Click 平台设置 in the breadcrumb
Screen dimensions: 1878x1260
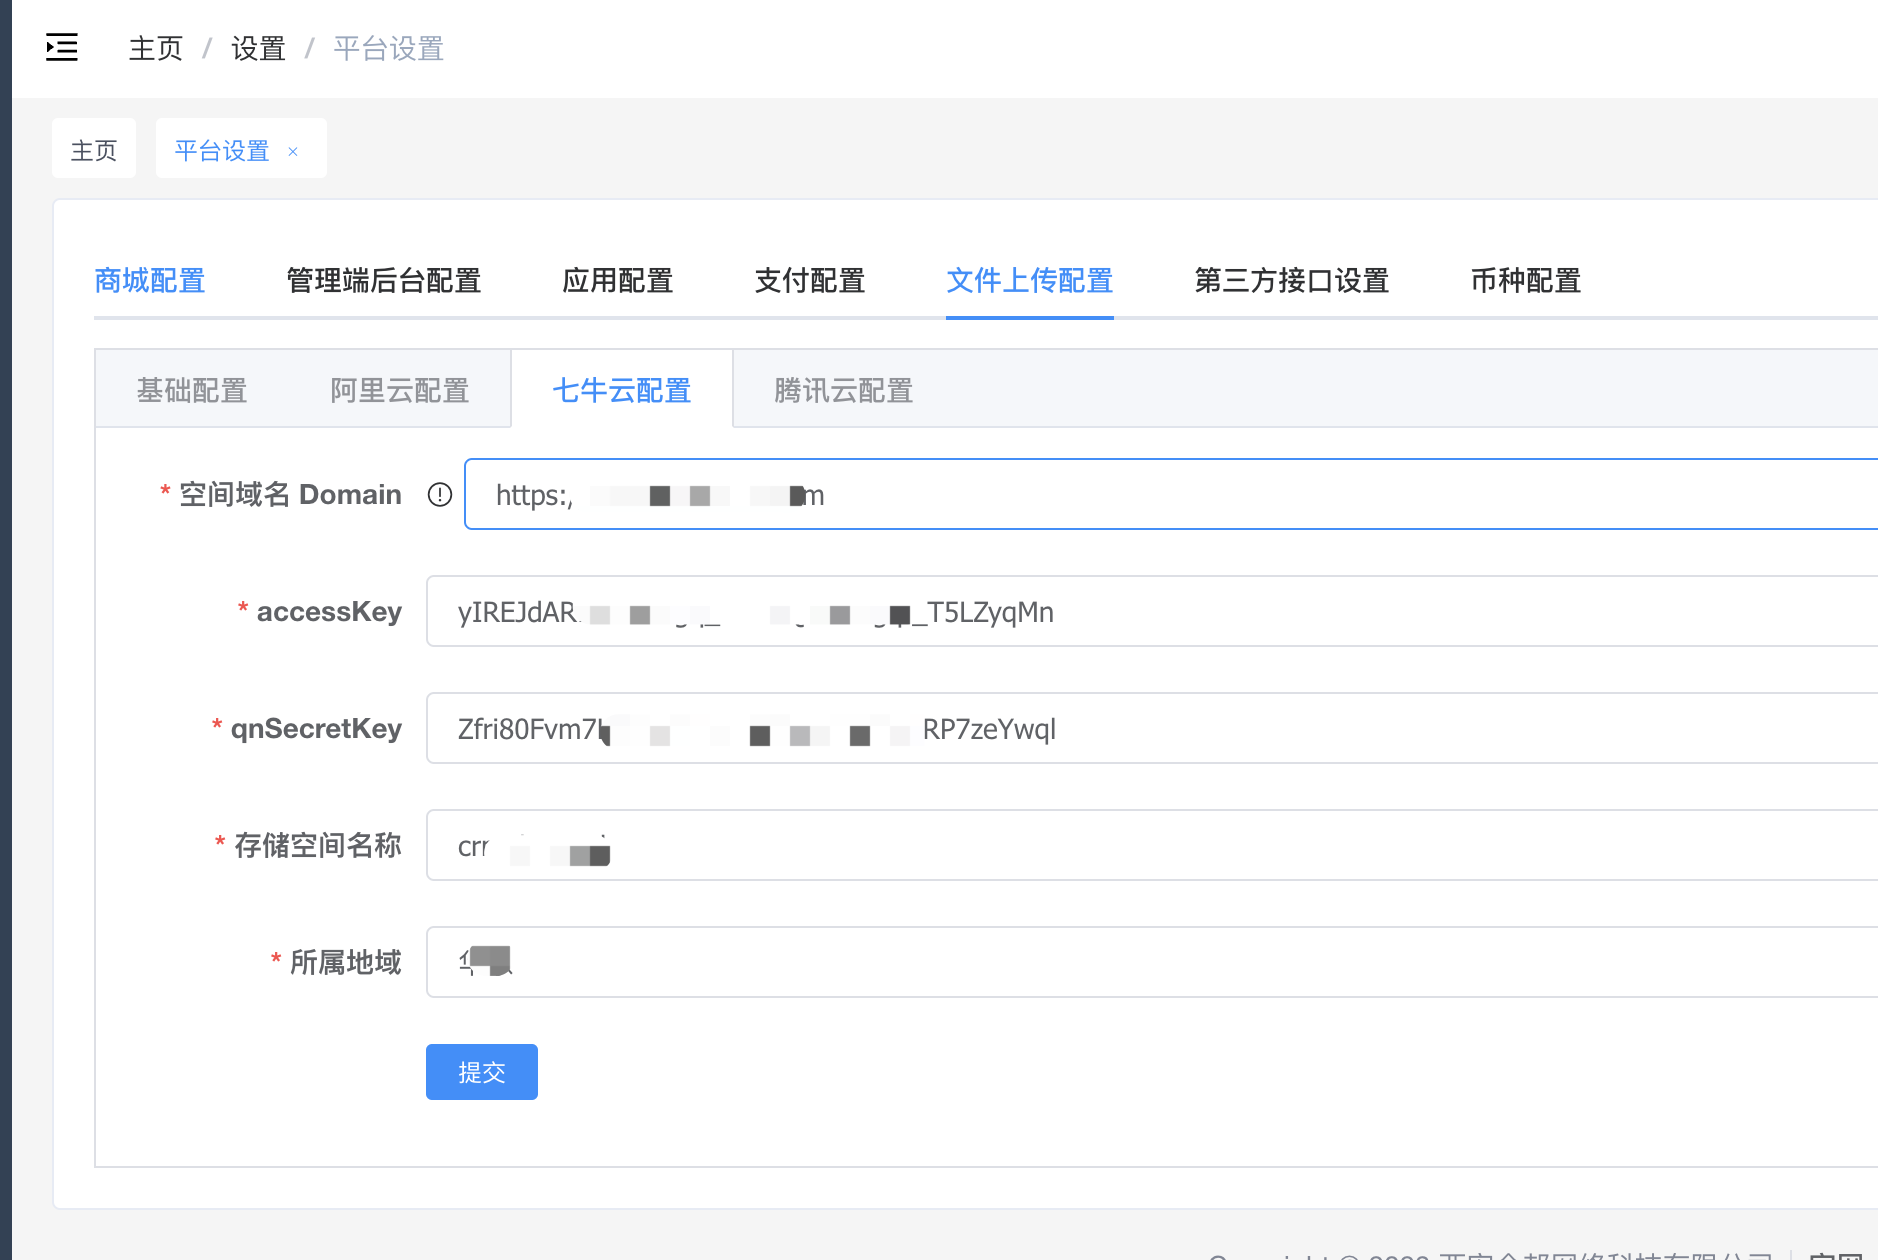coord(389,48)
